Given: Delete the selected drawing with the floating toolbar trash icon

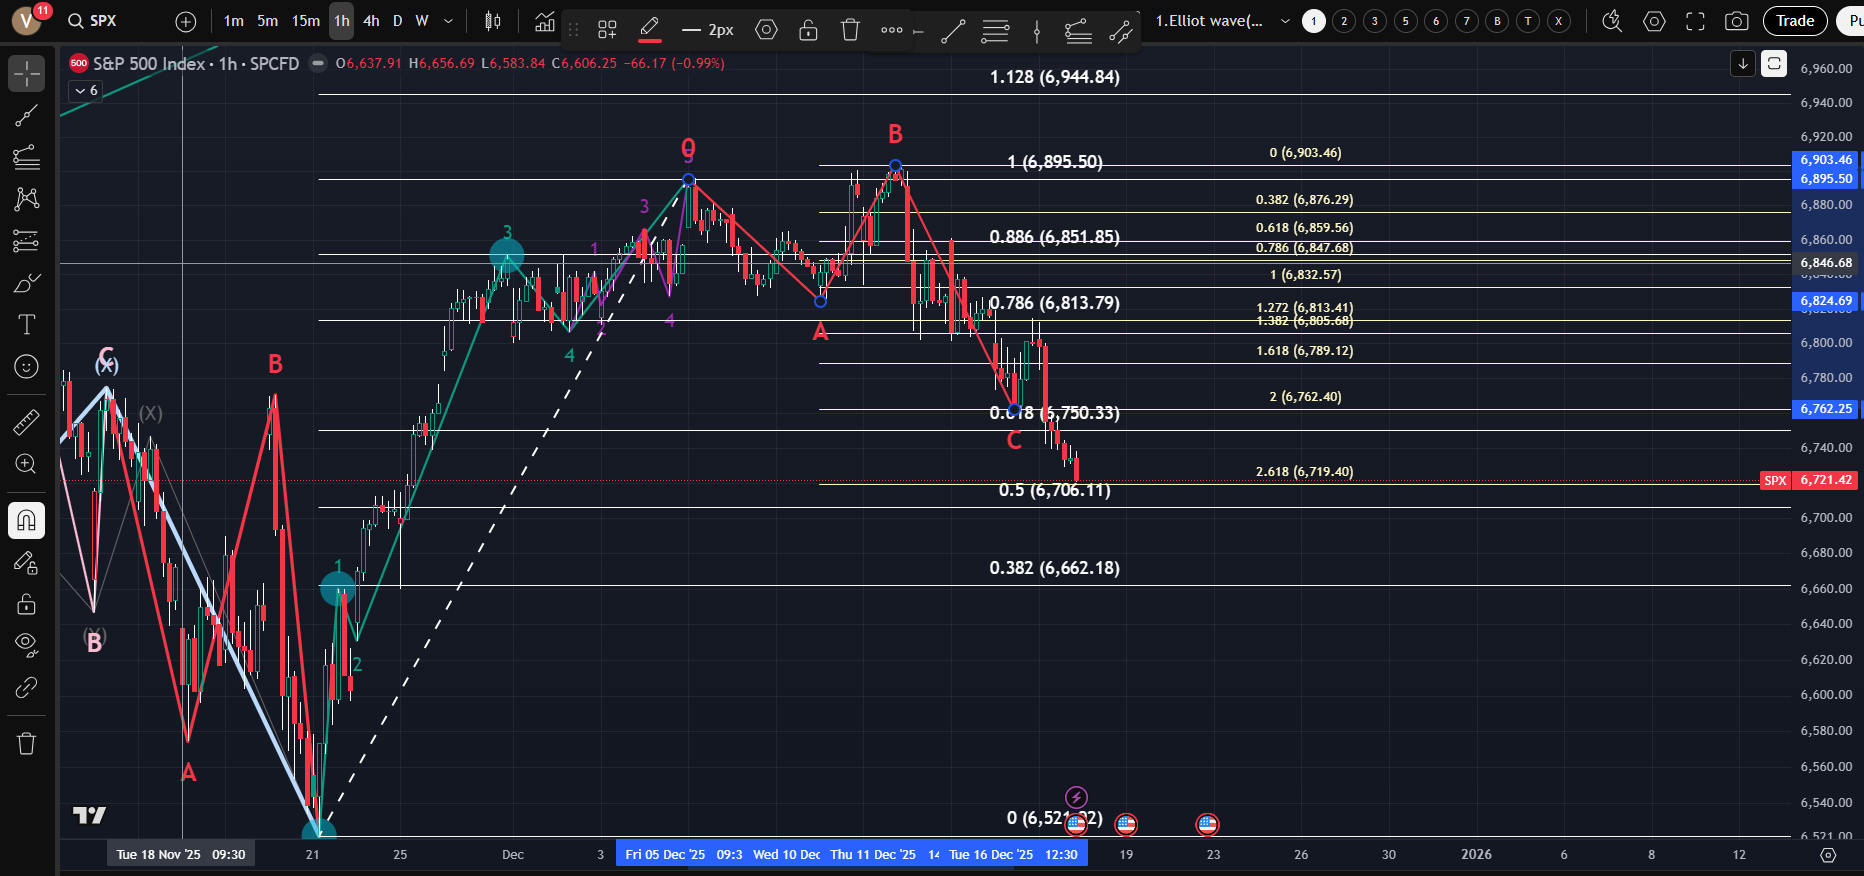Looking at the screenshot, I should pyautogui.click(x=850, y=30).
